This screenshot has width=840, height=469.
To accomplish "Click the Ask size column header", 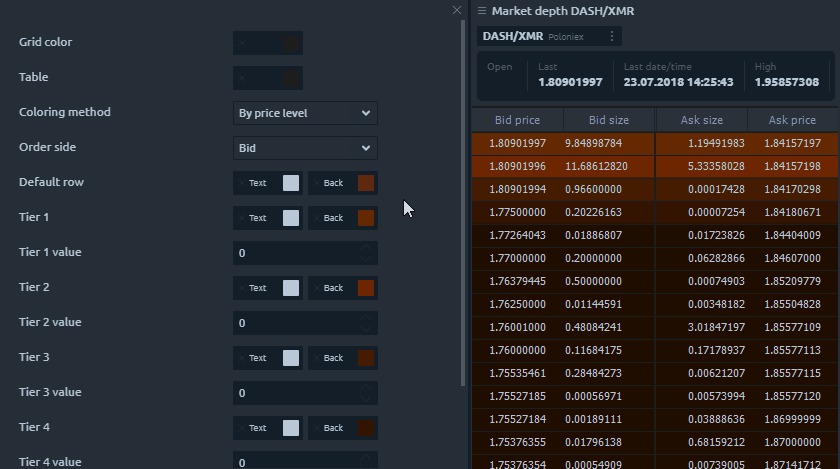I will (x=701, y=120).
